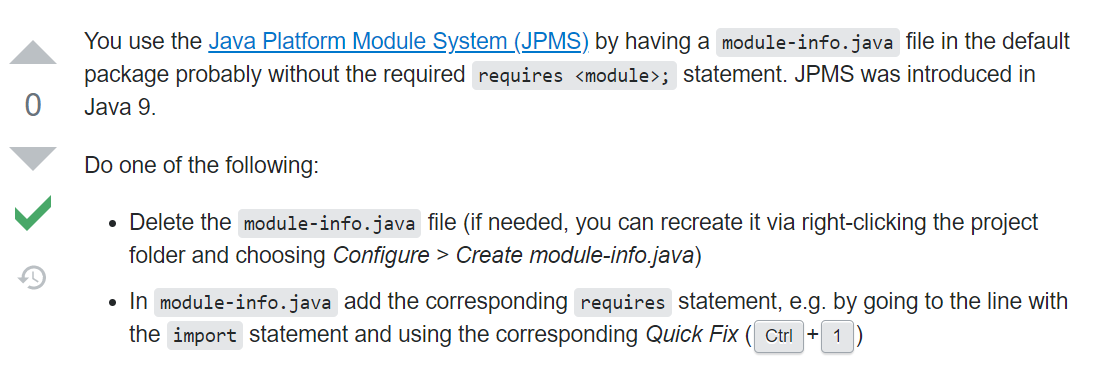Click the requires code snippet in second bullet
1102x370 pixels.
point(623,302)
